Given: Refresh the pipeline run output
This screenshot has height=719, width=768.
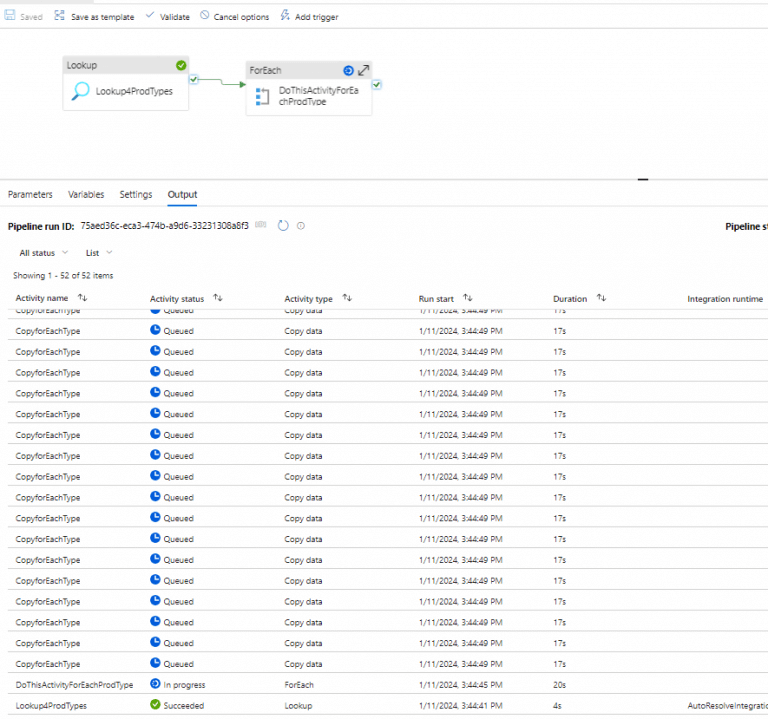Looking at the screenshot, I should click(283, 226).
